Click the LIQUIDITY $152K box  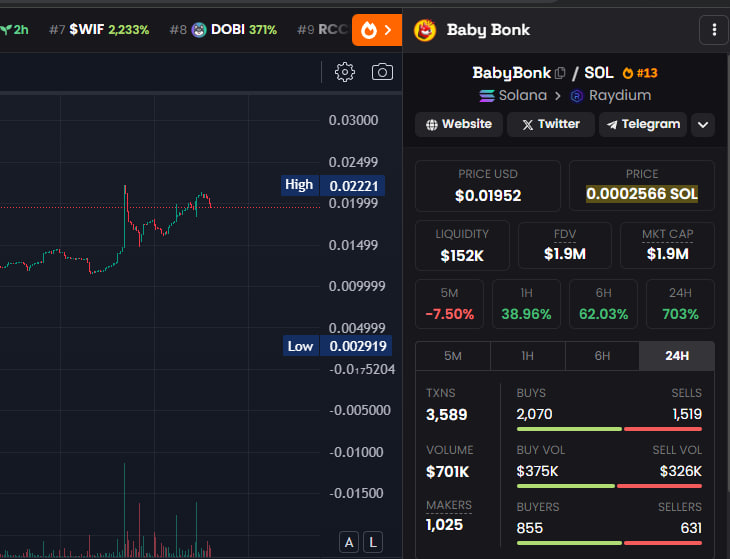462,245
